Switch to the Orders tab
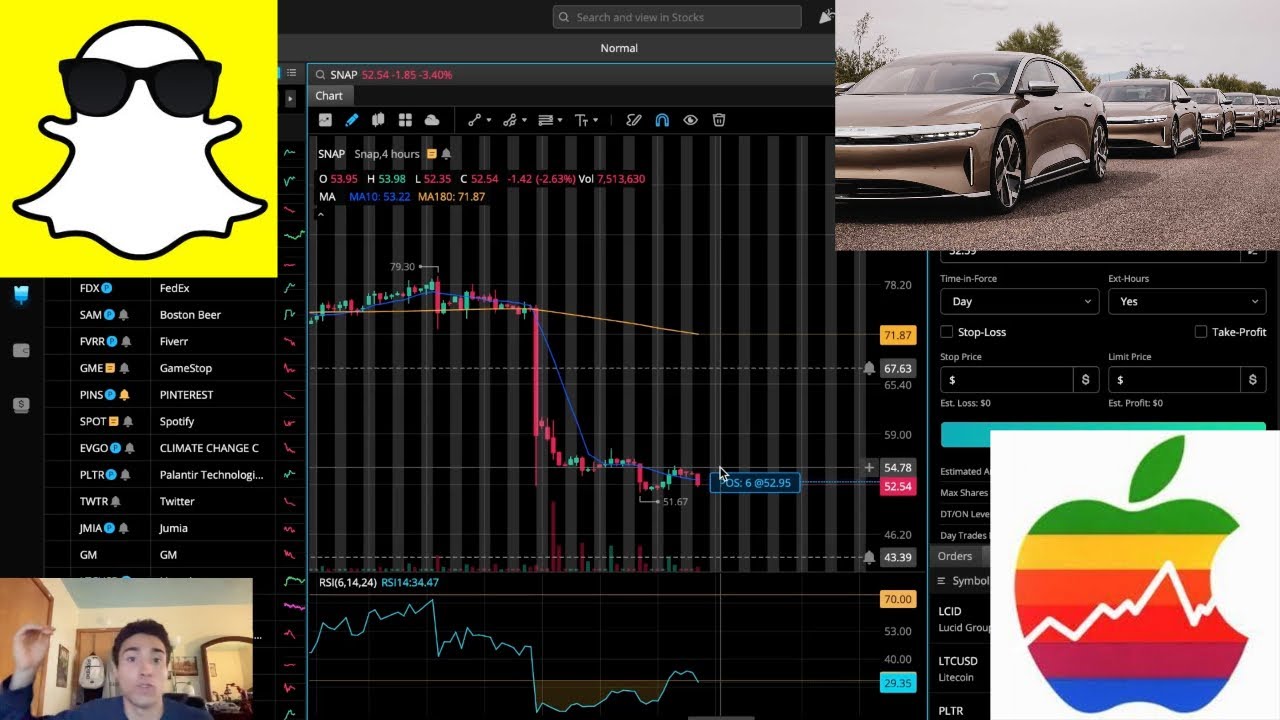 pyautogui.click(x=955, y=556)
